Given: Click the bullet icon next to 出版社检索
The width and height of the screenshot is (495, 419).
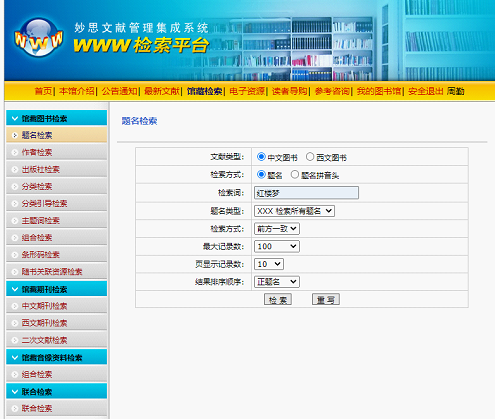Looking at the screenshot, I should click(x=15, y=169).
